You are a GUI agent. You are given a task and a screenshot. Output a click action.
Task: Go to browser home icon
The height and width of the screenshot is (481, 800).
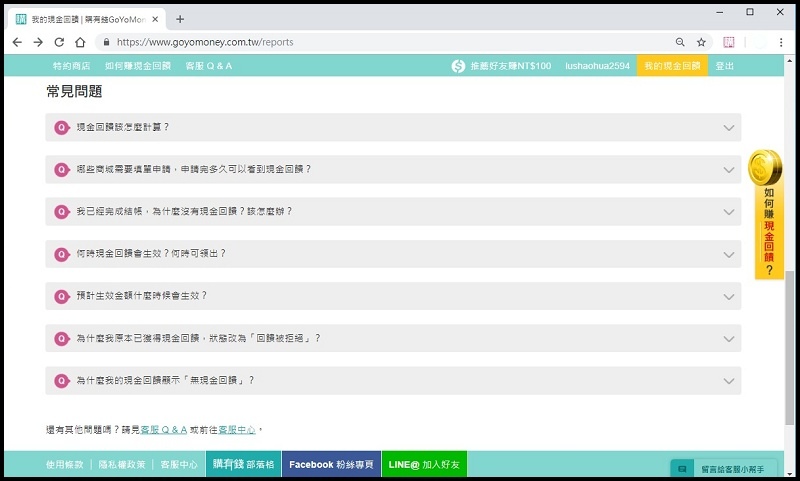coord(80,42)
